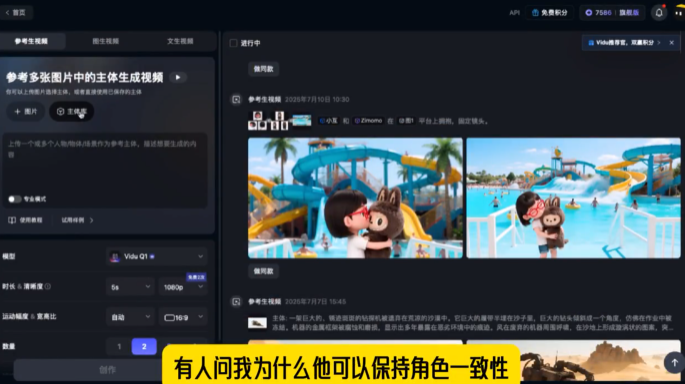Select quantity 2
This screenshot has height=384, width=685.
point(144,346)
